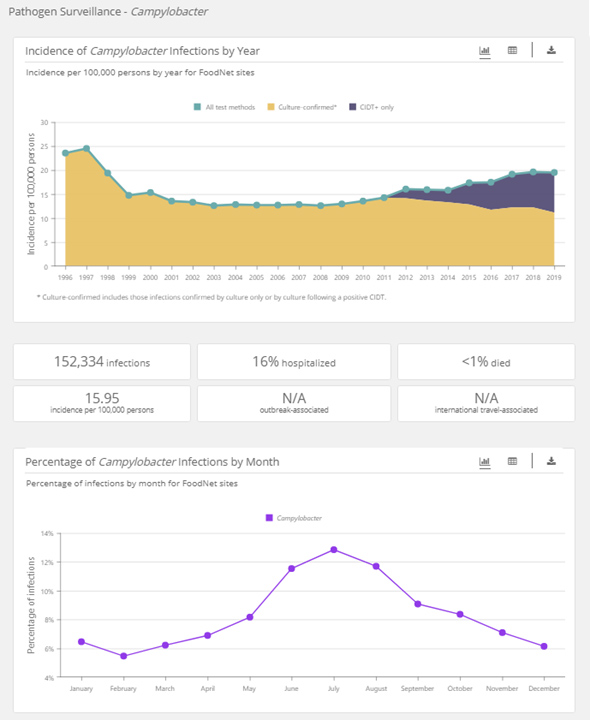Click the 16% hospitalized tile
Viewport: 590px width, 720px height.
(x=294, y=362)
